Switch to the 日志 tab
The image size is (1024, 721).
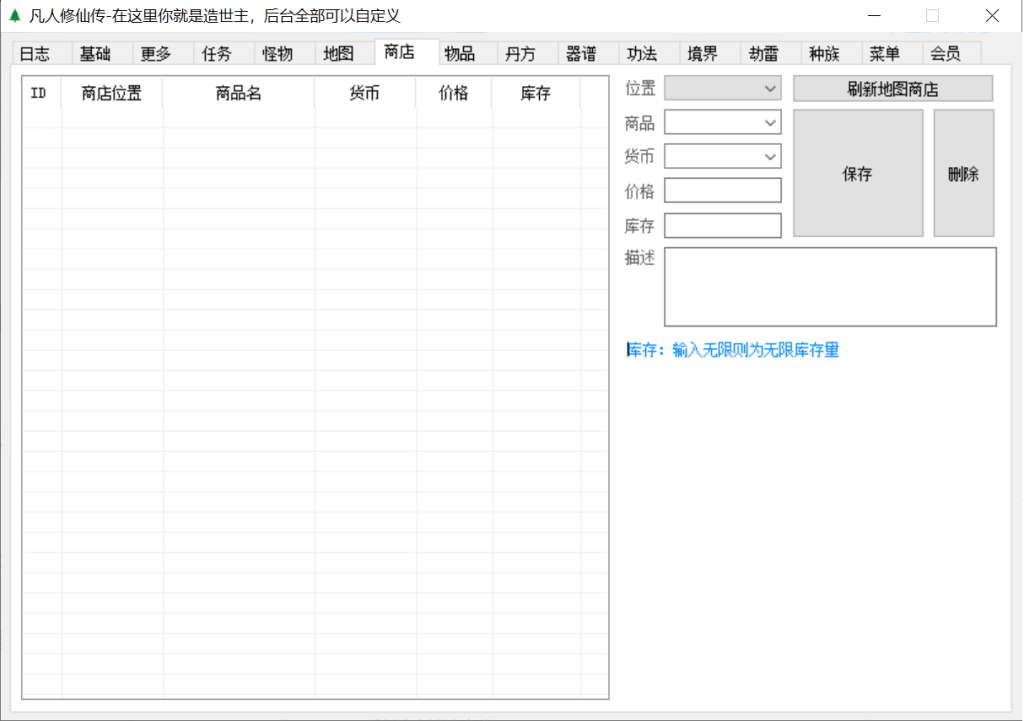pos(35,54)
